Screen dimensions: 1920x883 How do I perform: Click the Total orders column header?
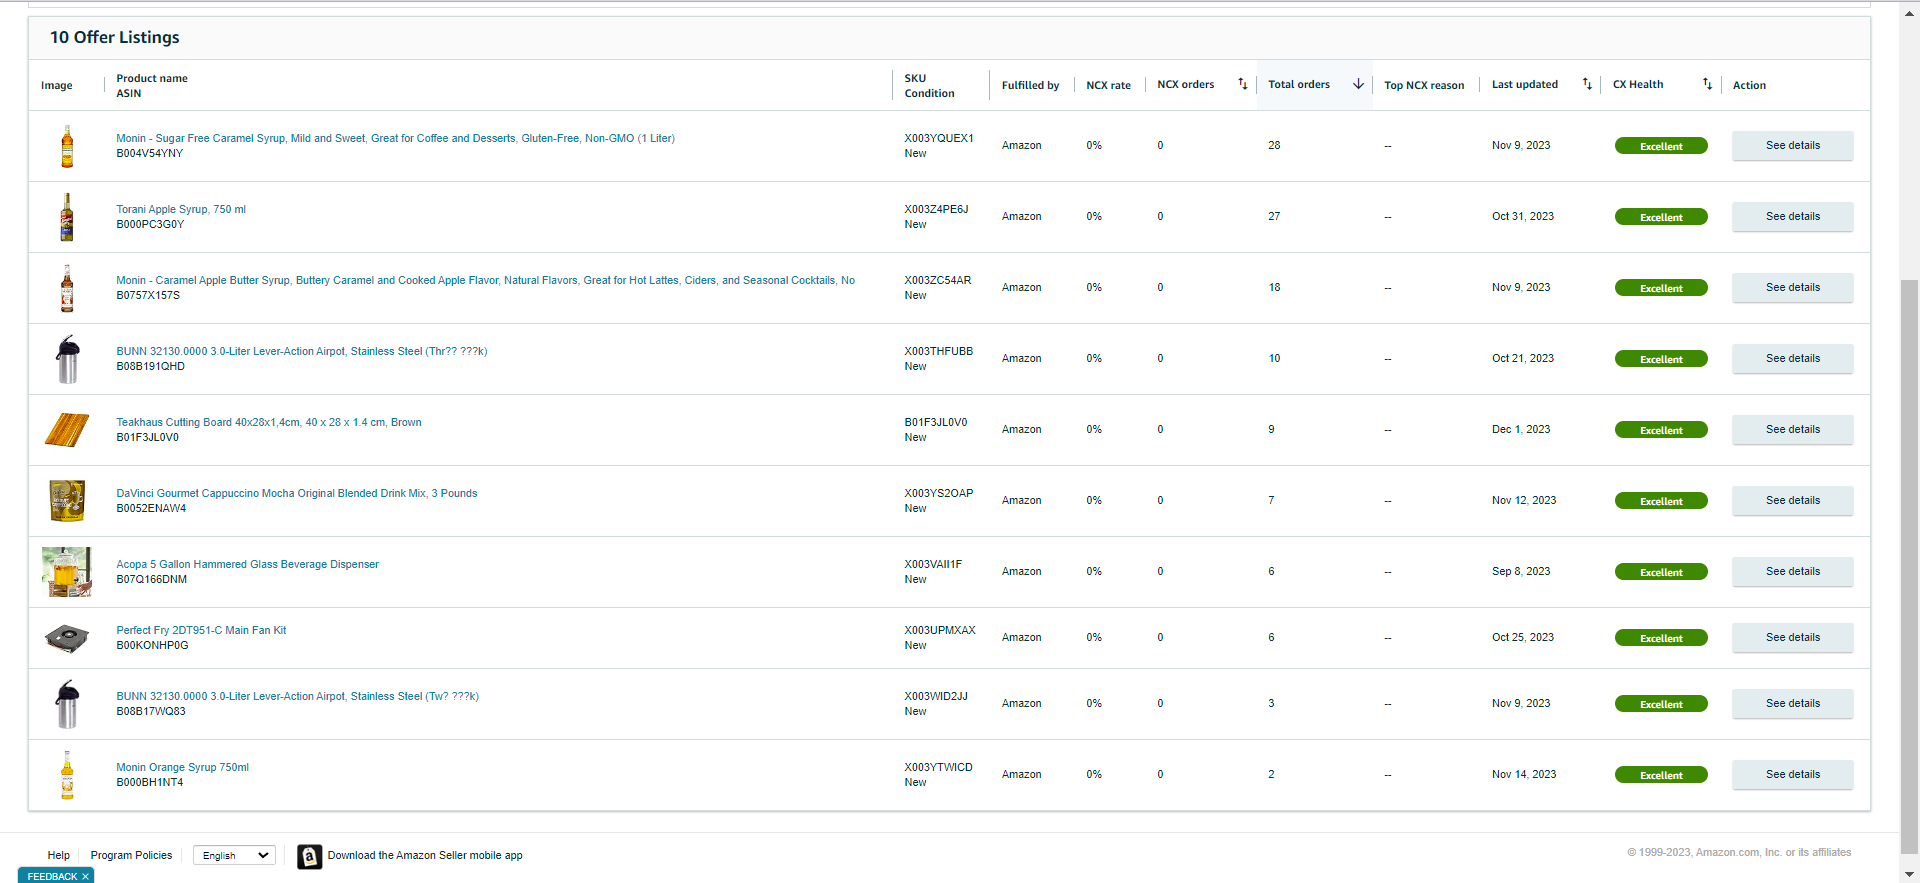pyautogui.click(x=1299, y=84)
